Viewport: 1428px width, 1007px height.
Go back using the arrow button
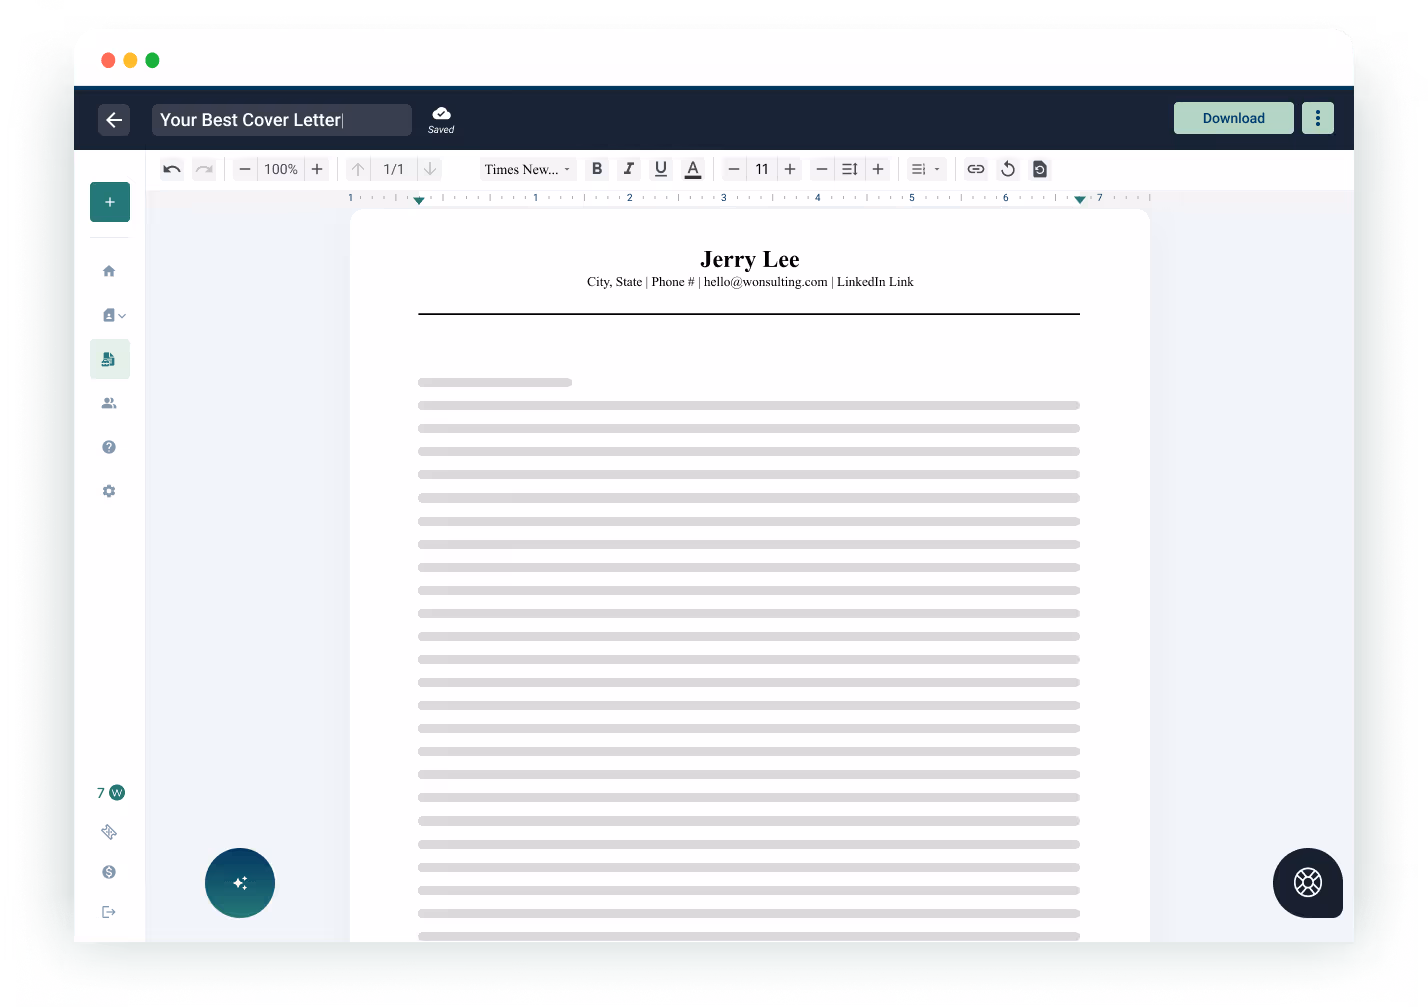[x=114, y=120]
